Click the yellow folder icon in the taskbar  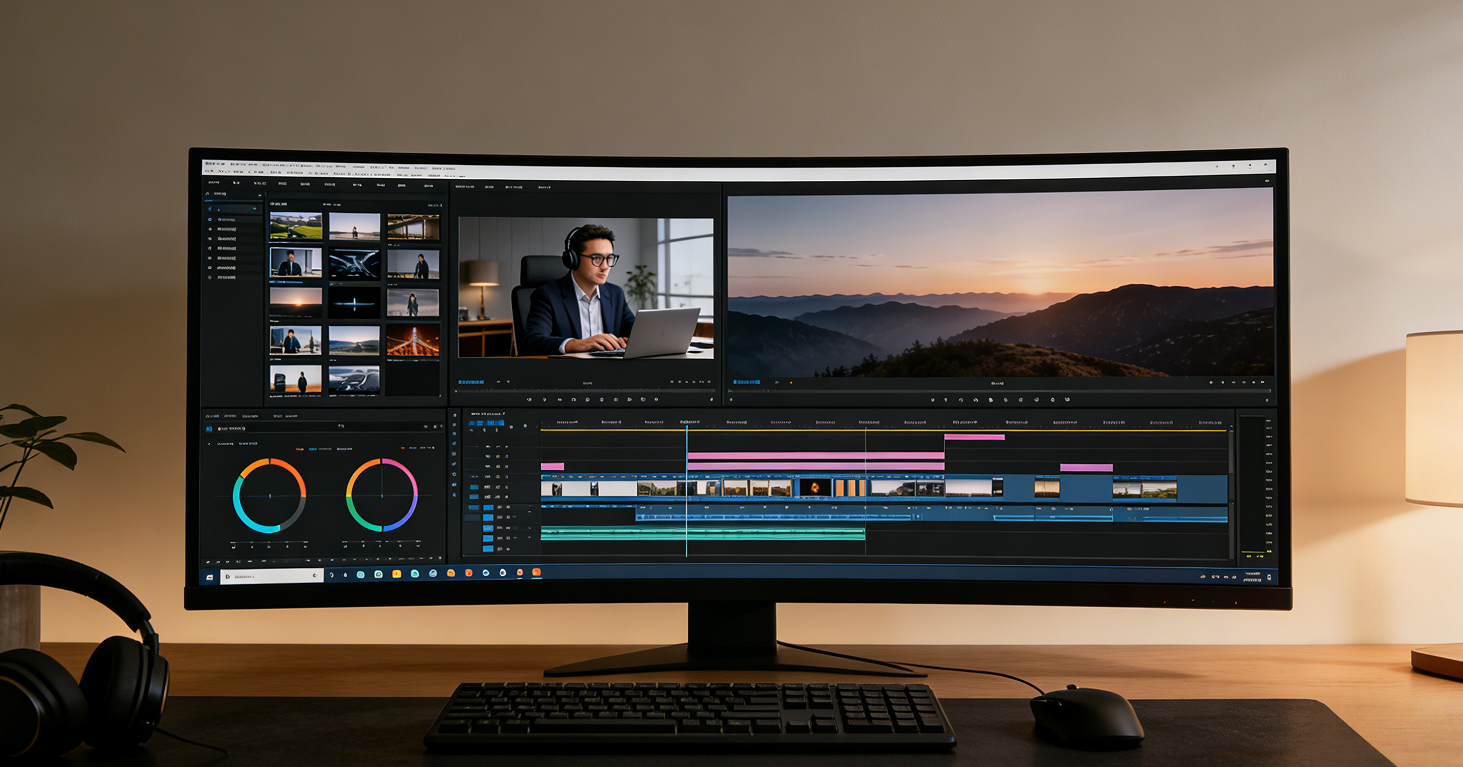tap(397, 574)
